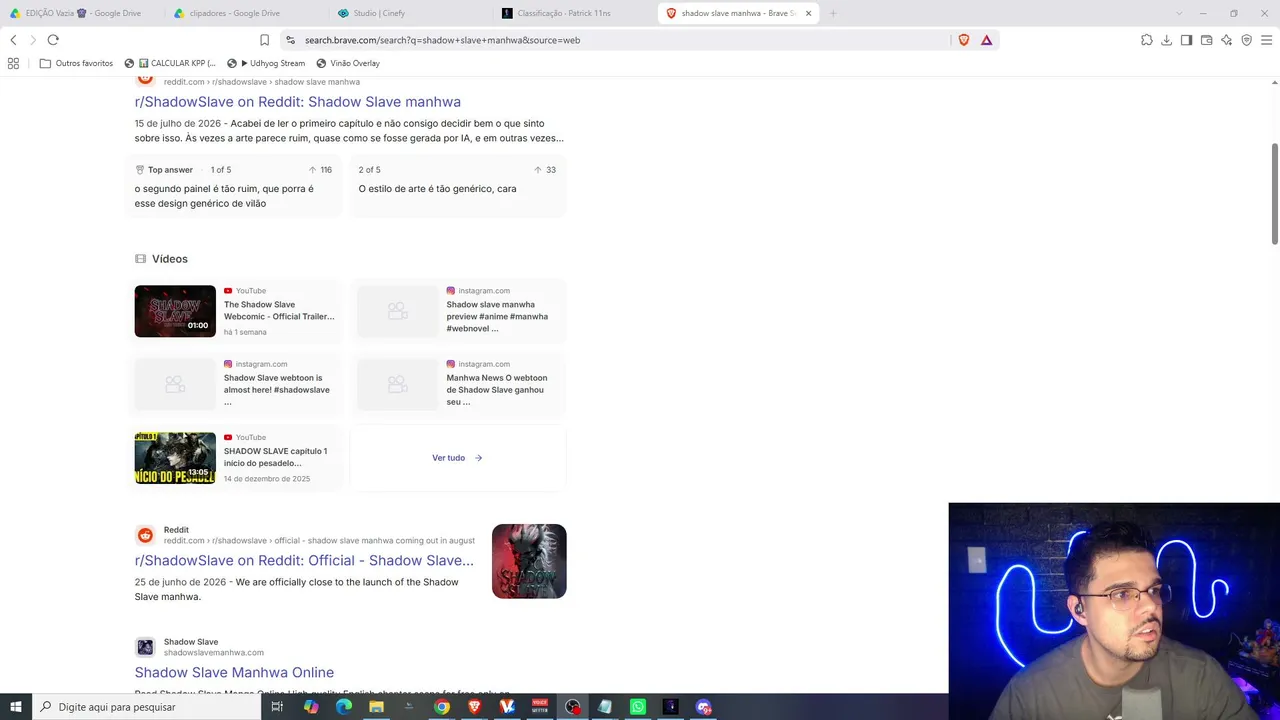Click the page vertical scrollbar

tap(1274, 193)
